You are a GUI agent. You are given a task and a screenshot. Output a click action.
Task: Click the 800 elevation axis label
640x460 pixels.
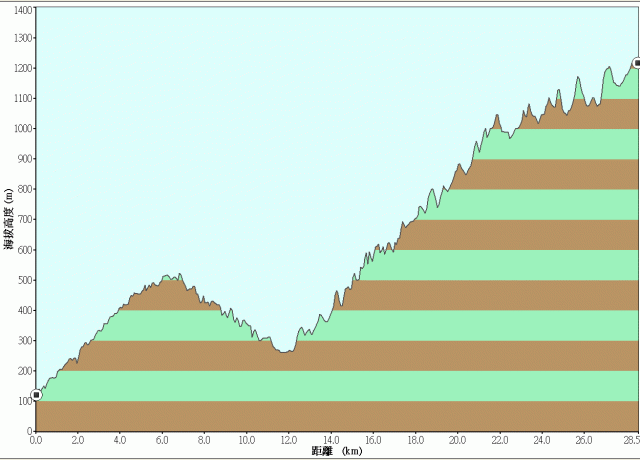[25, 189]
